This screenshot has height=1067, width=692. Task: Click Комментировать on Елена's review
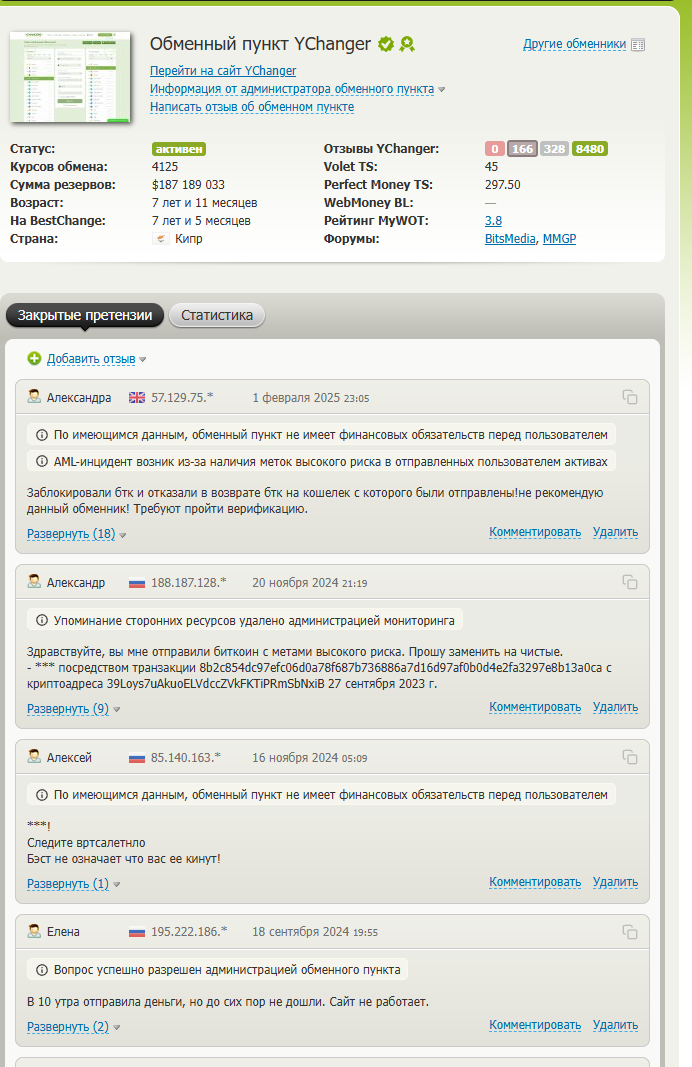(x=535, y=1025)
